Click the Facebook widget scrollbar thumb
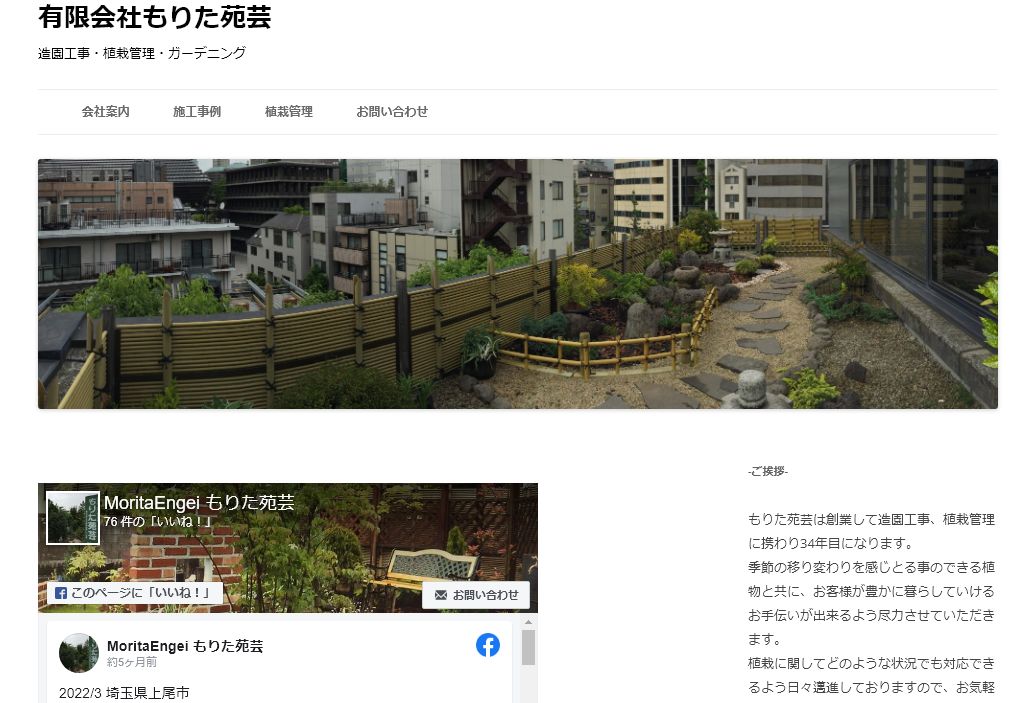The height and width of the screenshot is (703, 1035). (528, 647)
